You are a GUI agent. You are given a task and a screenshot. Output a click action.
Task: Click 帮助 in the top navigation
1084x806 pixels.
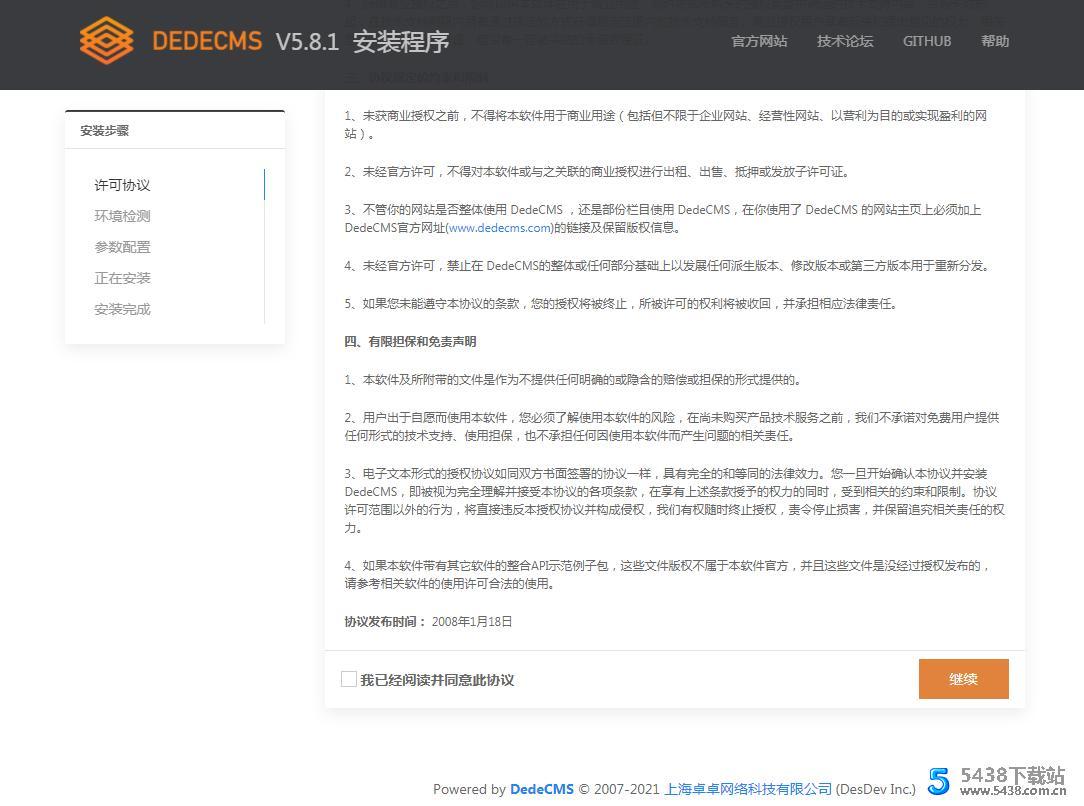pyautogui.click(x=995, y=41)
